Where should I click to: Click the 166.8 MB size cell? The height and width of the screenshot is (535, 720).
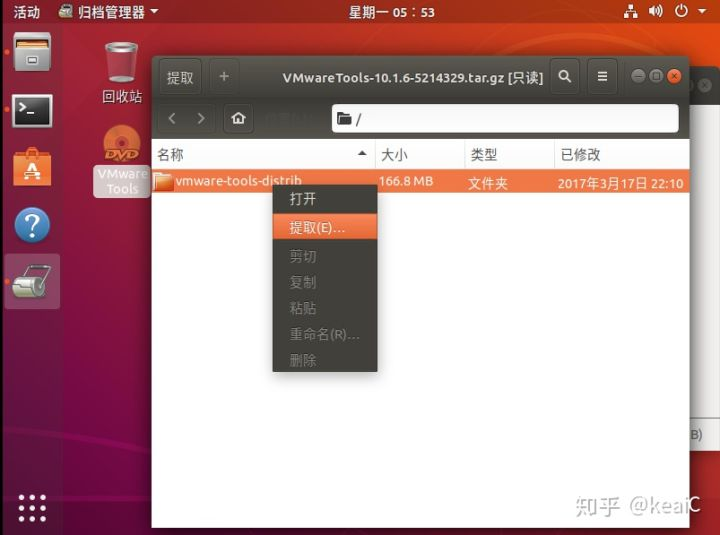tap(406, 181)
